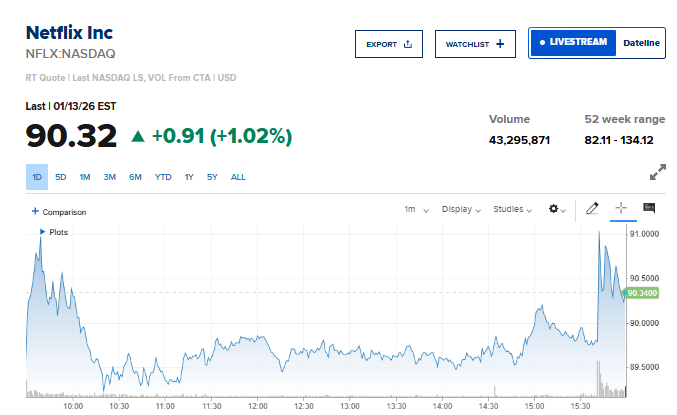Screen dimensions: 677x415
Task: Select the pencil drawing tool
Action: click(x=592, y=209)
